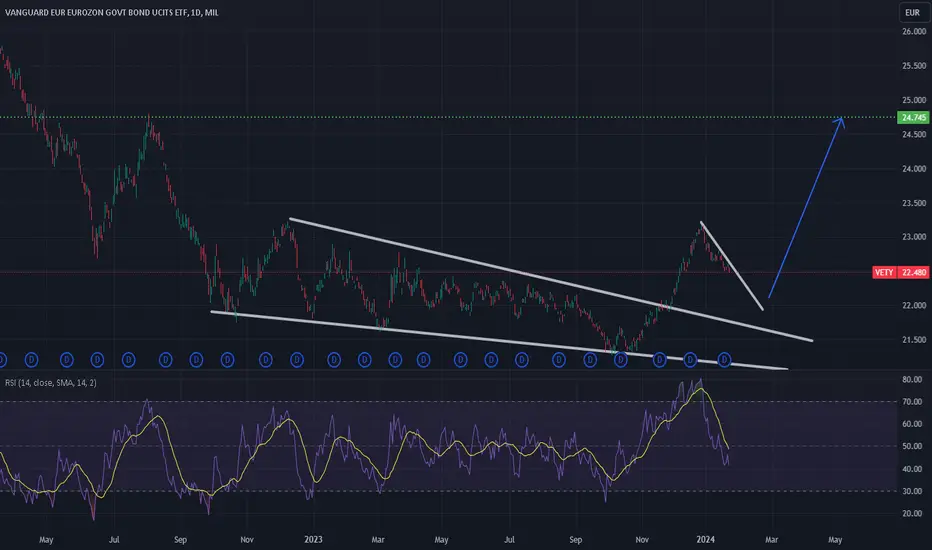The height and width of the screenshot is (550, 932).
Task: Click the 2024 label on time axis
Action: tap(706, 540)
